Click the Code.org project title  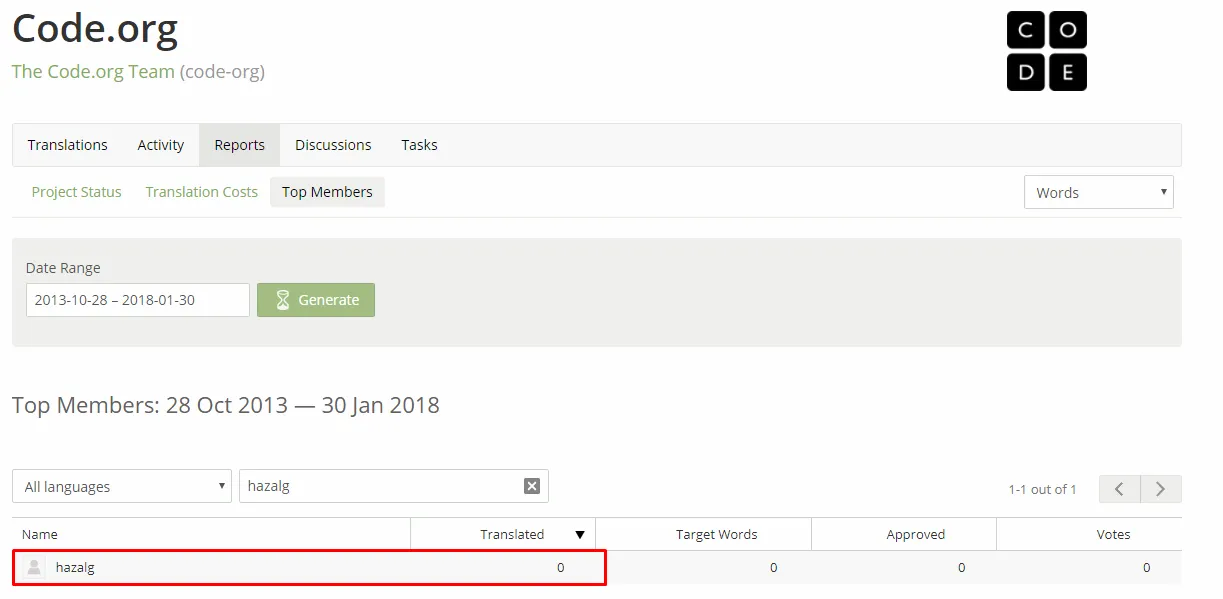[x=95, y=28]
